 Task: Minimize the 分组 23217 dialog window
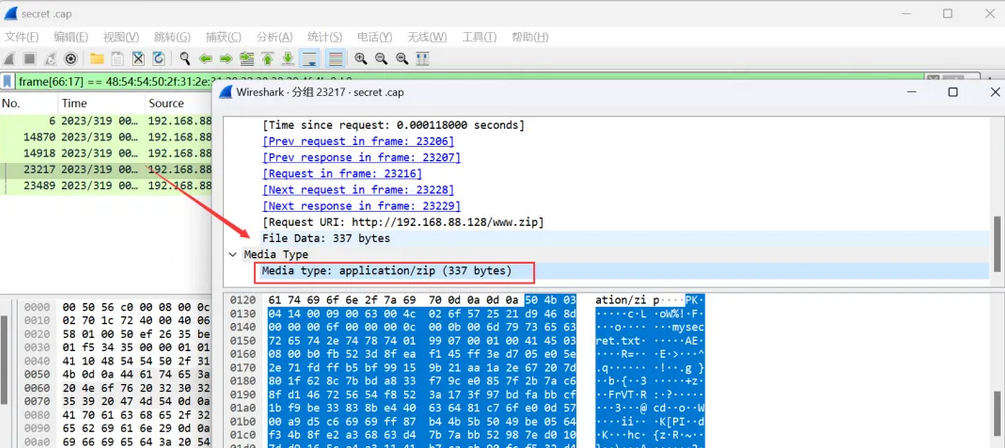(x=911, y=92)
